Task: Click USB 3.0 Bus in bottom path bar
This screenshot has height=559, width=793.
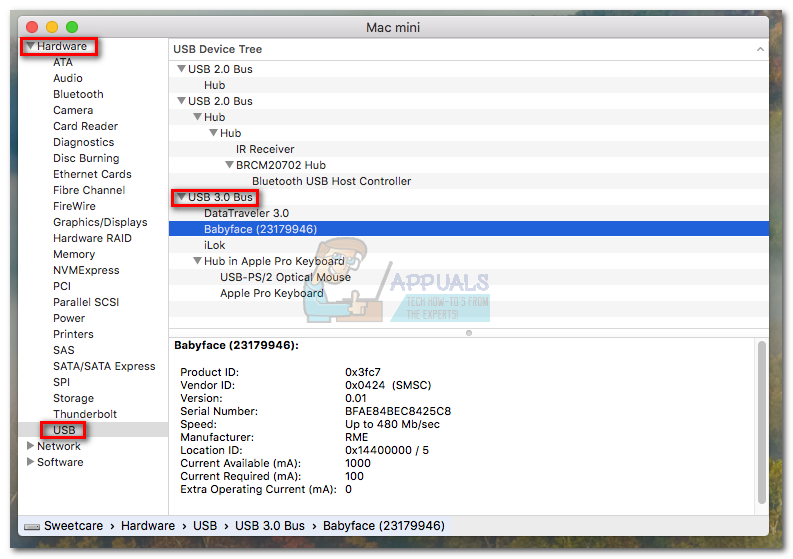Action: pos(270,526)
